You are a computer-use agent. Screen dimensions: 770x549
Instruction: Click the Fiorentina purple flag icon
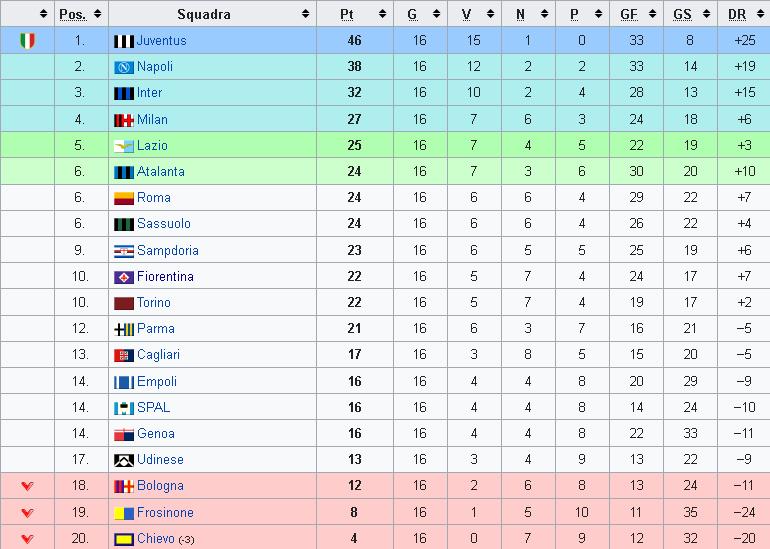124,277
